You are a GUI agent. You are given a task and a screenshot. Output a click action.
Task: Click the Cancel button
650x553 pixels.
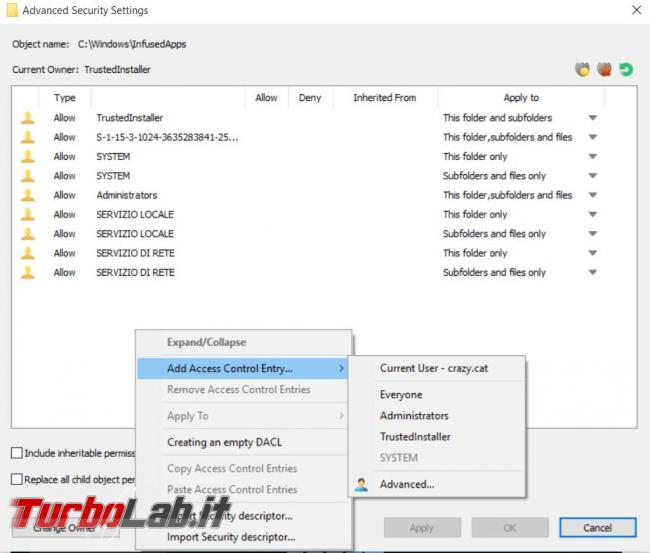[598, 528]
